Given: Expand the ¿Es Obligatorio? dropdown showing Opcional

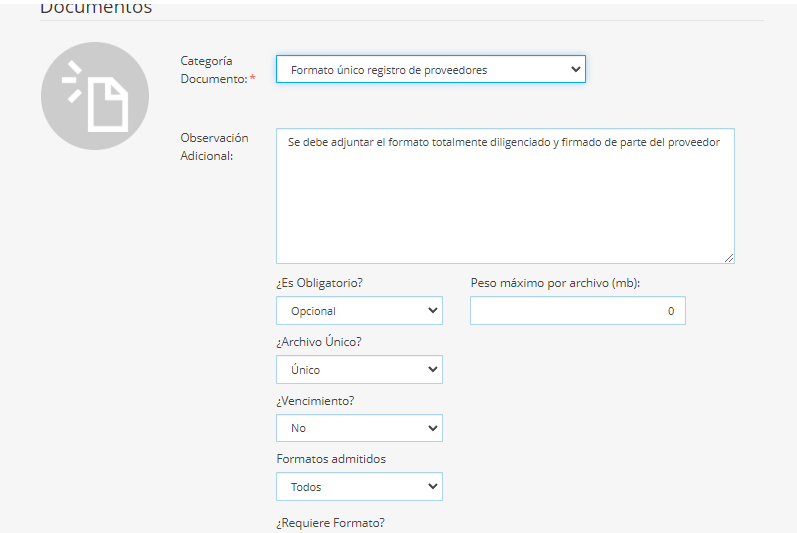Looking at the screenshot, I should coord(359,311).
